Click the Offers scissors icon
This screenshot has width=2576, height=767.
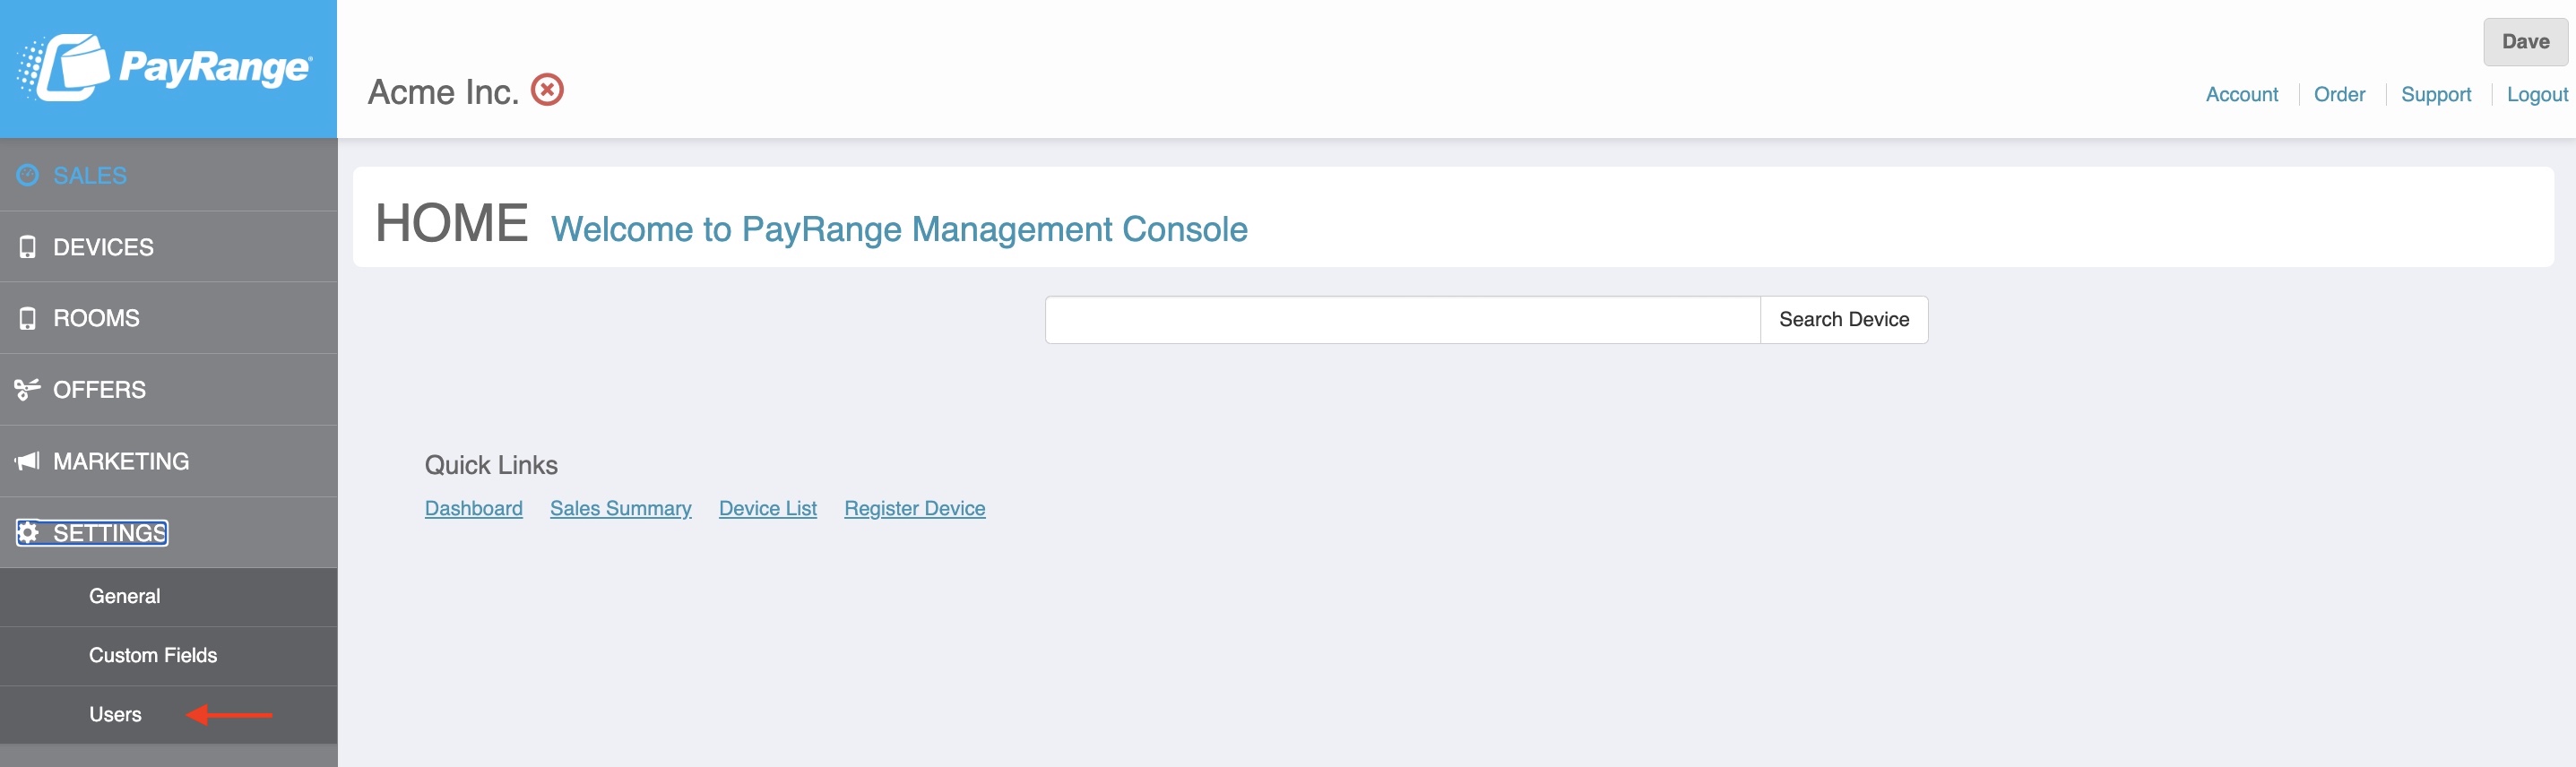[27, 389]
